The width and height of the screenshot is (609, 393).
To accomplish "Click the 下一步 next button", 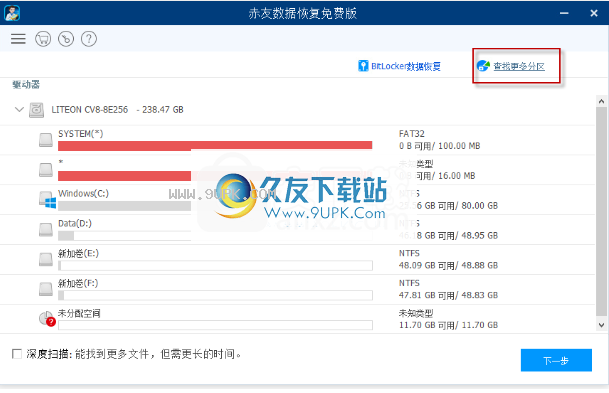I will [556, 360].
